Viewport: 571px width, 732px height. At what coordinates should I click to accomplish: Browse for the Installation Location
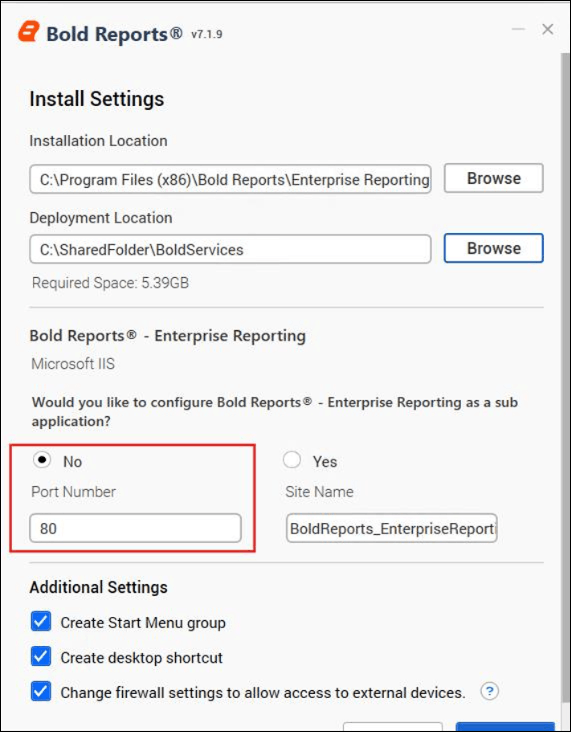[x=493, y=178]
